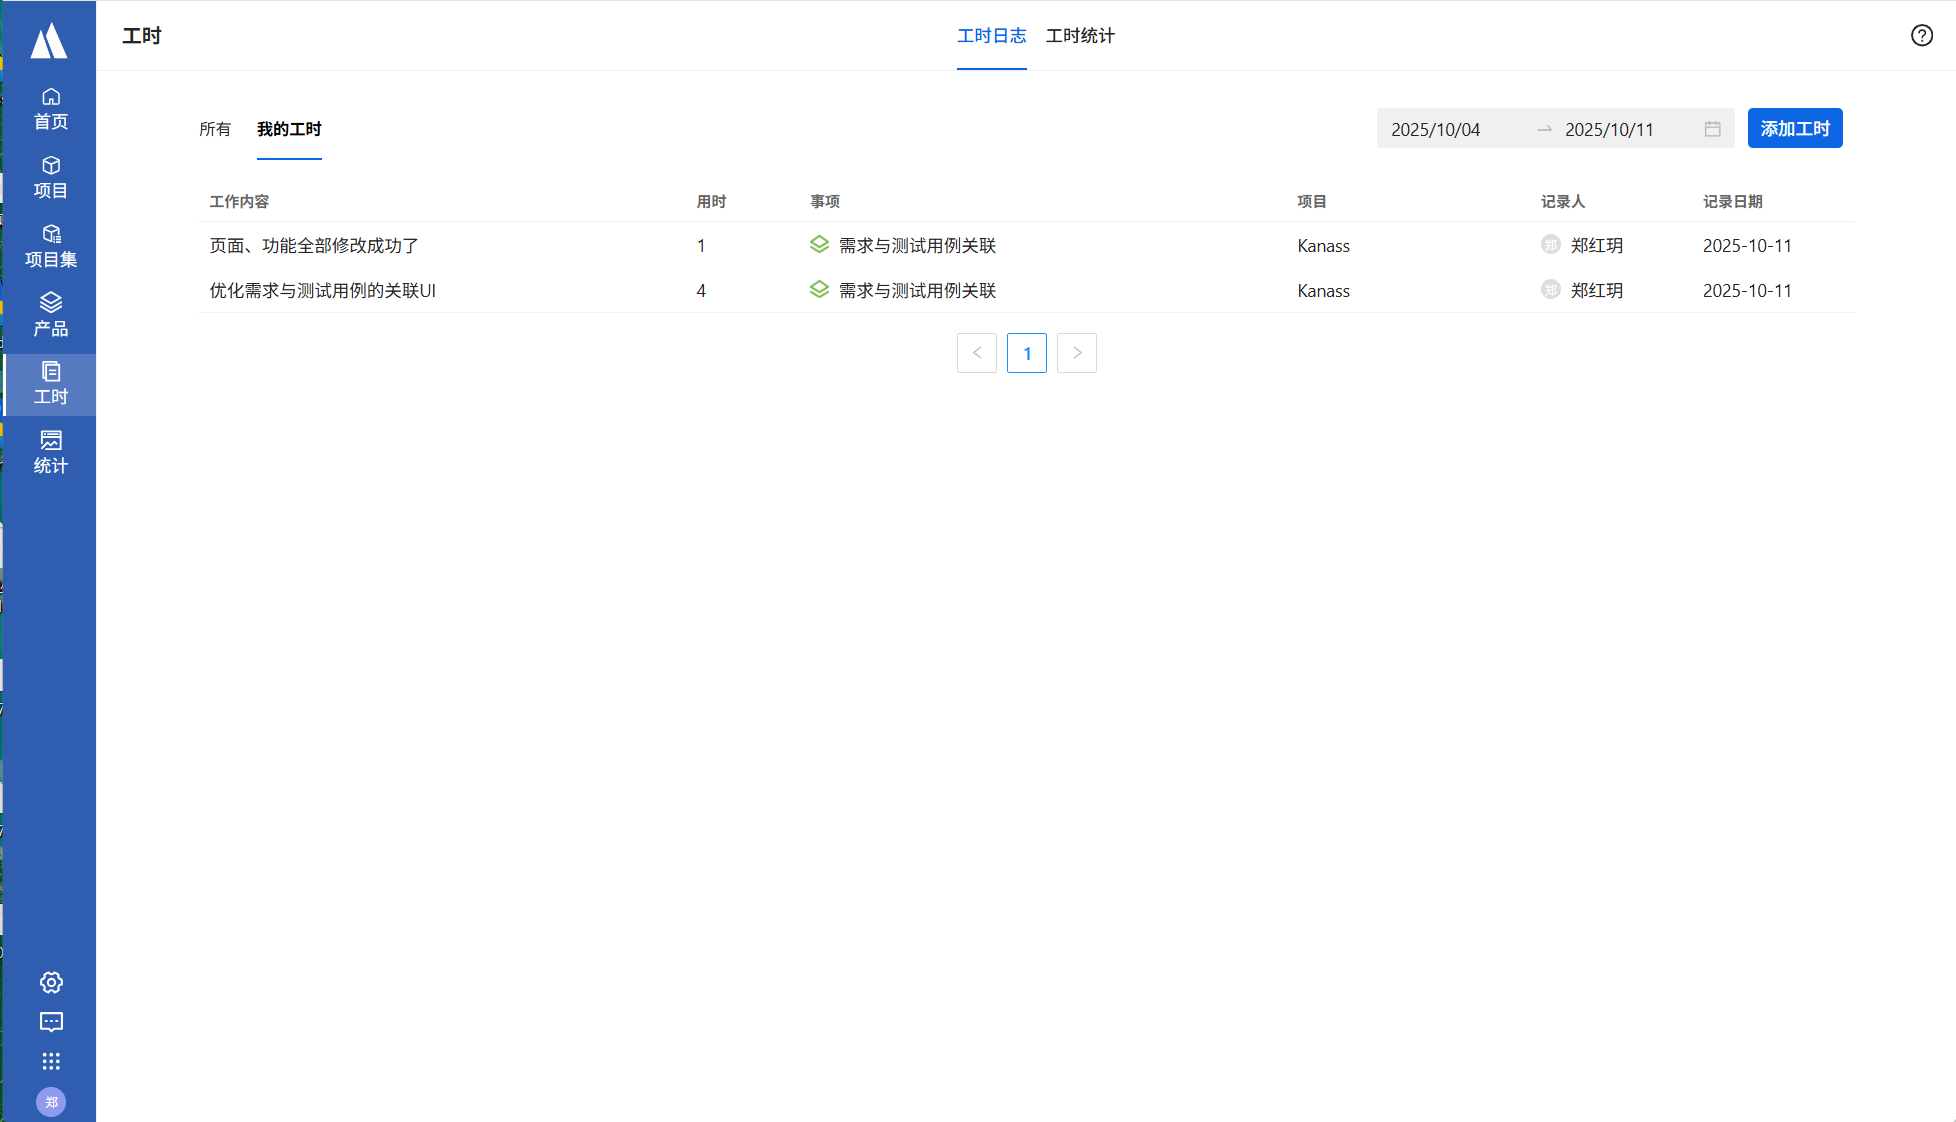Image resolution: width=1956 pixels, height=1122 pixels.
Task: Click the help question mark icon
Action: 1921,36
